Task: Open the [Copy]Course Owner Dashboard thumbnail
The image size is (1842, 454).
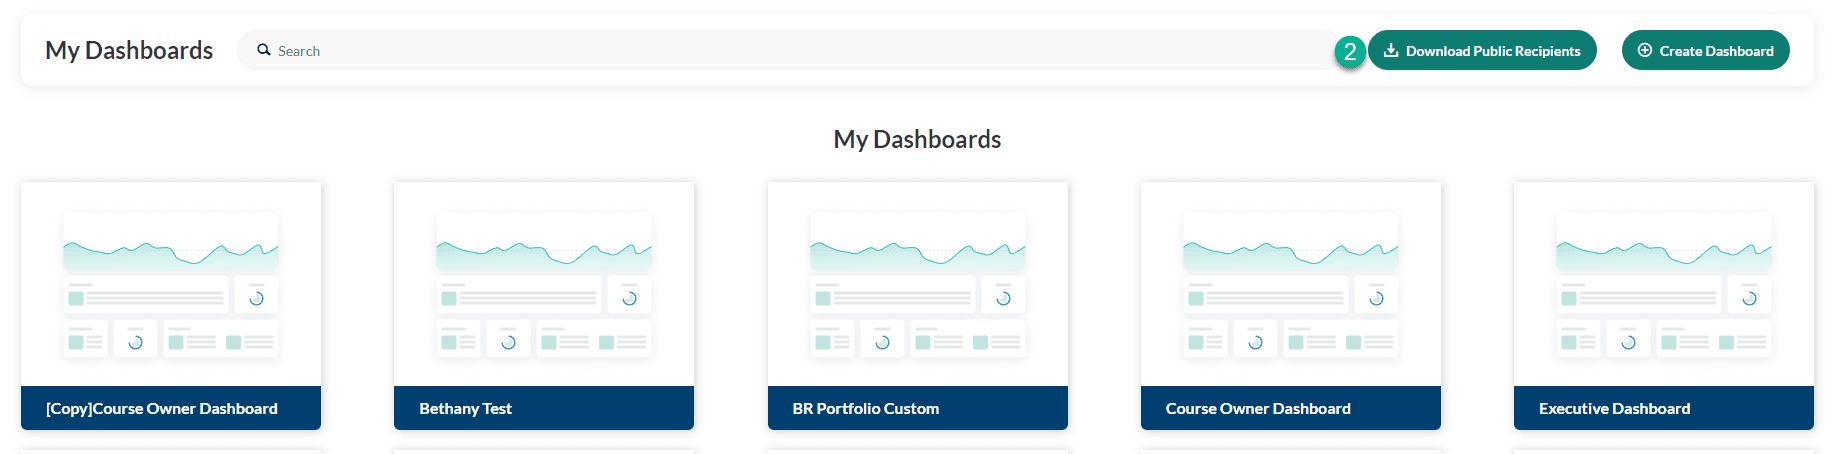Action: pos(171,285)
